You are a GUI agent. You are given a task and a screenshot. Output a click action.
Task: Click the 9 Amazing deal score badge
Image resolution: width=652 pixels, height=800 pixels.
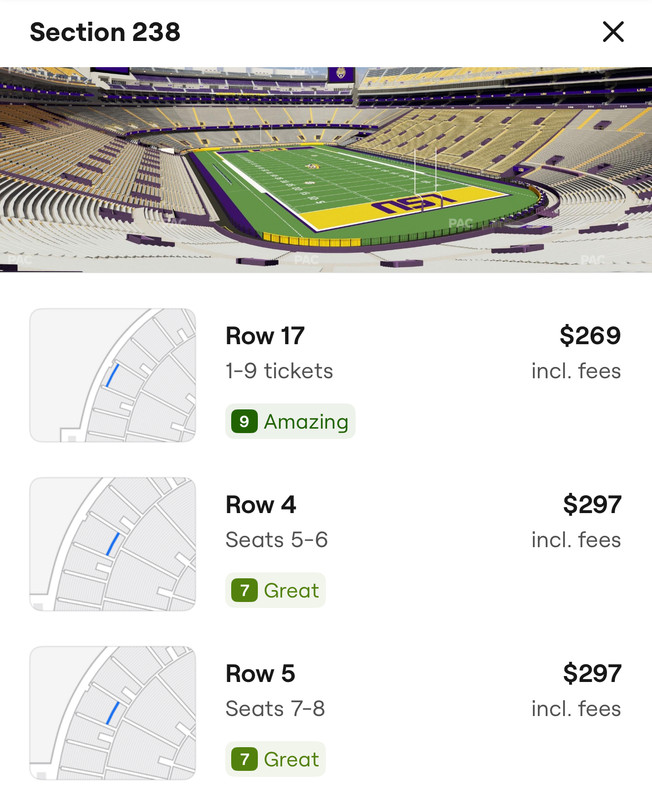tap(291, 421)
